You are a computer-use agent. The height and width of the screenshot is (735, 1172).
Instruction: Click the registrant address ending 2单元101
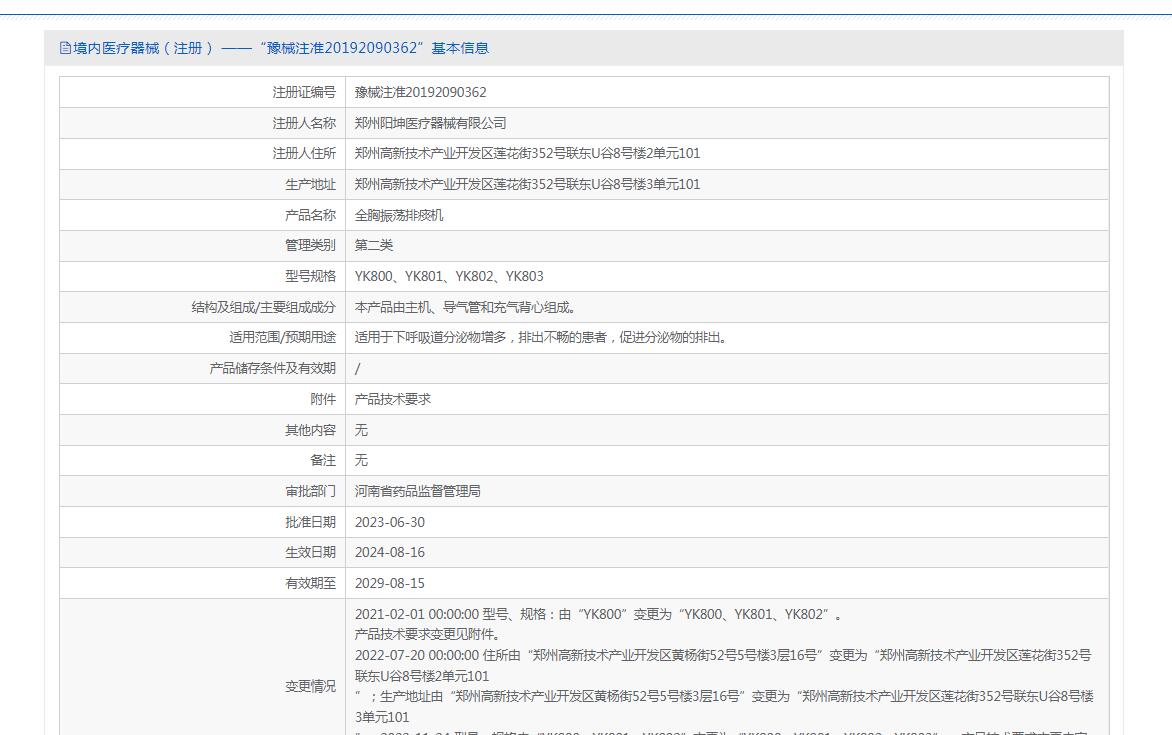(527, 153)
